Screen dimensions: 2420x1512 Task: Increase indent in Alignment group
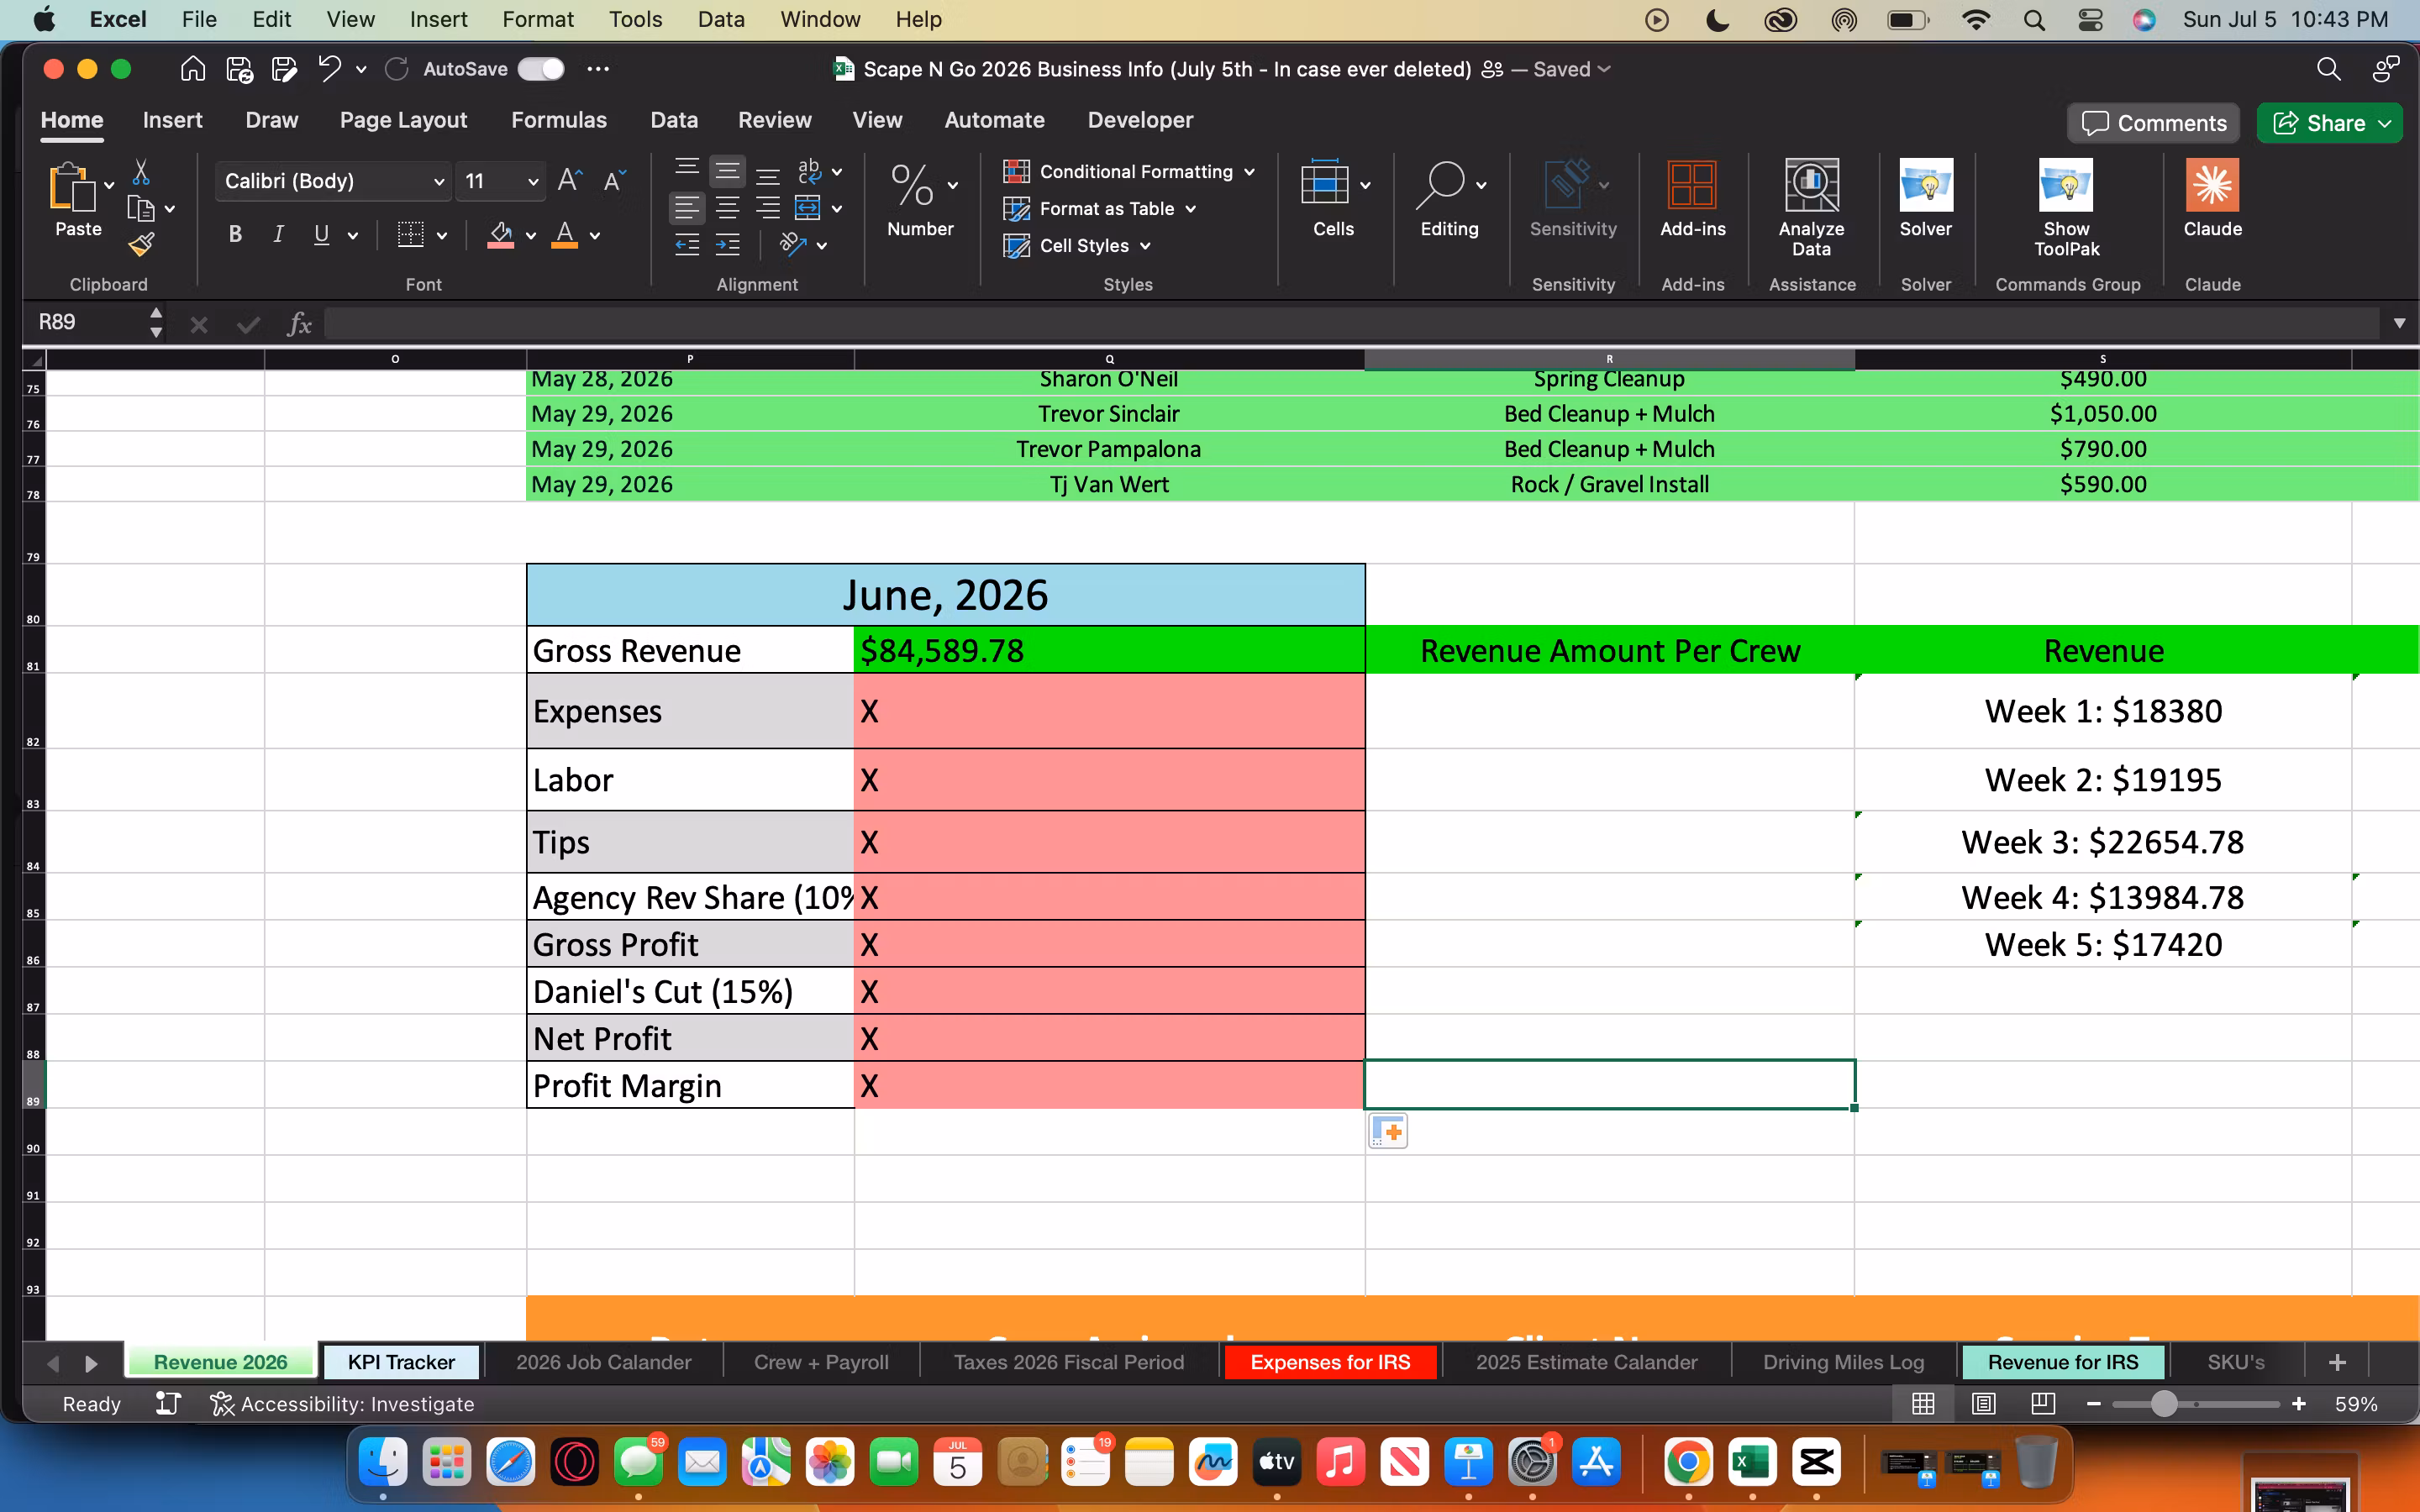tap(728, 245)
